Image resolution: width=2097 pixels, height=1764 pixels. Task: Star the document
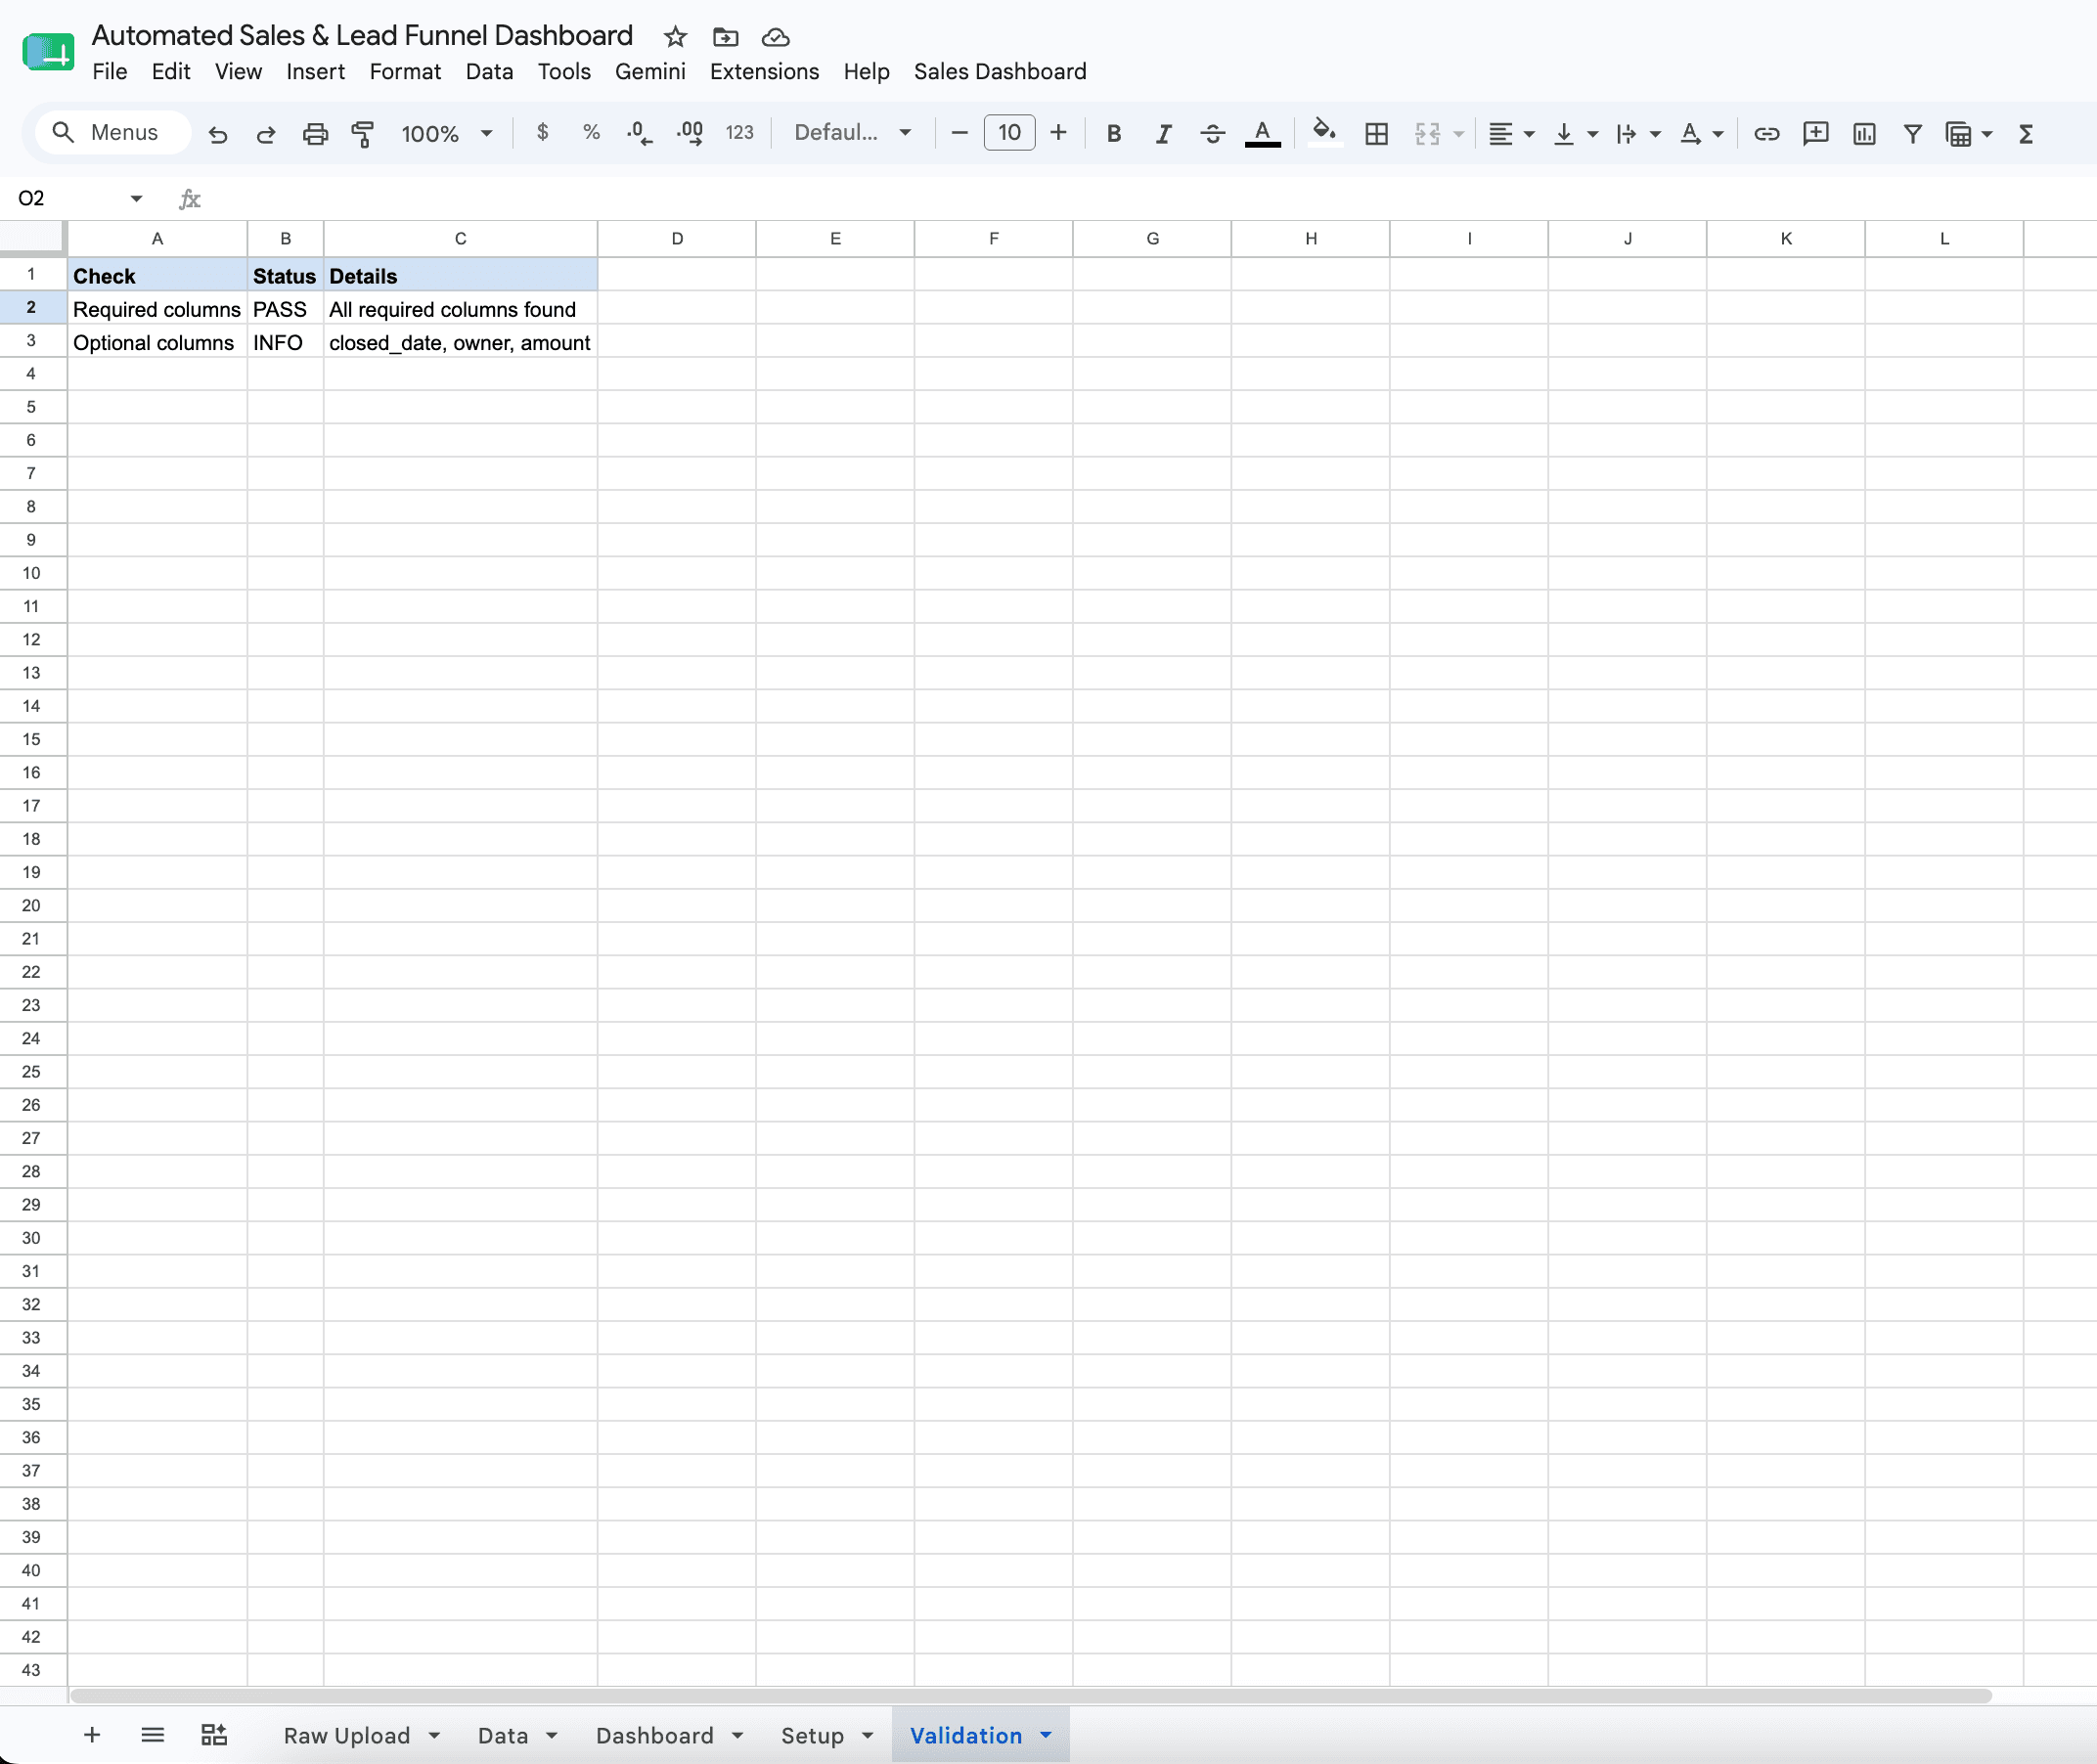(x=675, y=37)
